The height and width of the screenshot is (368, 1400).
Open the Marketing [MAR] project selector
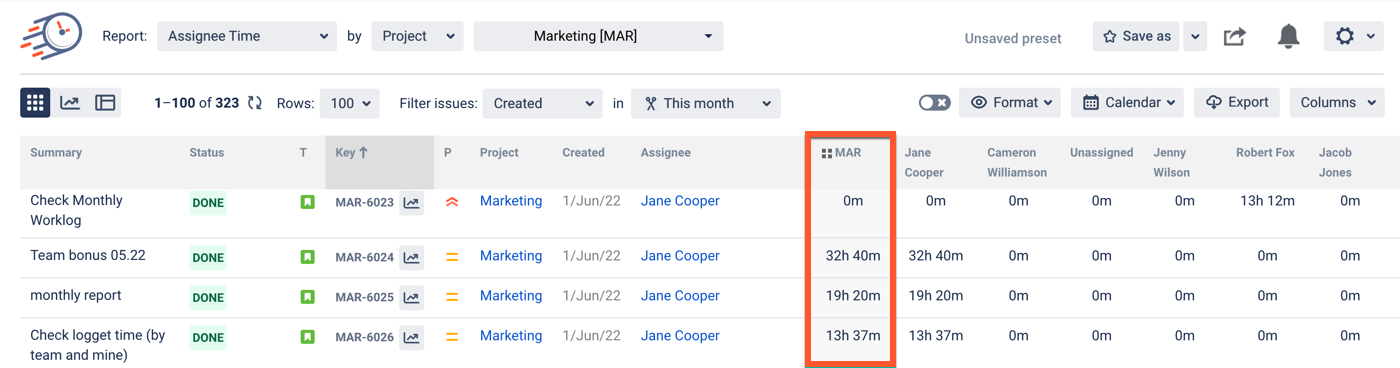(598, 36)
